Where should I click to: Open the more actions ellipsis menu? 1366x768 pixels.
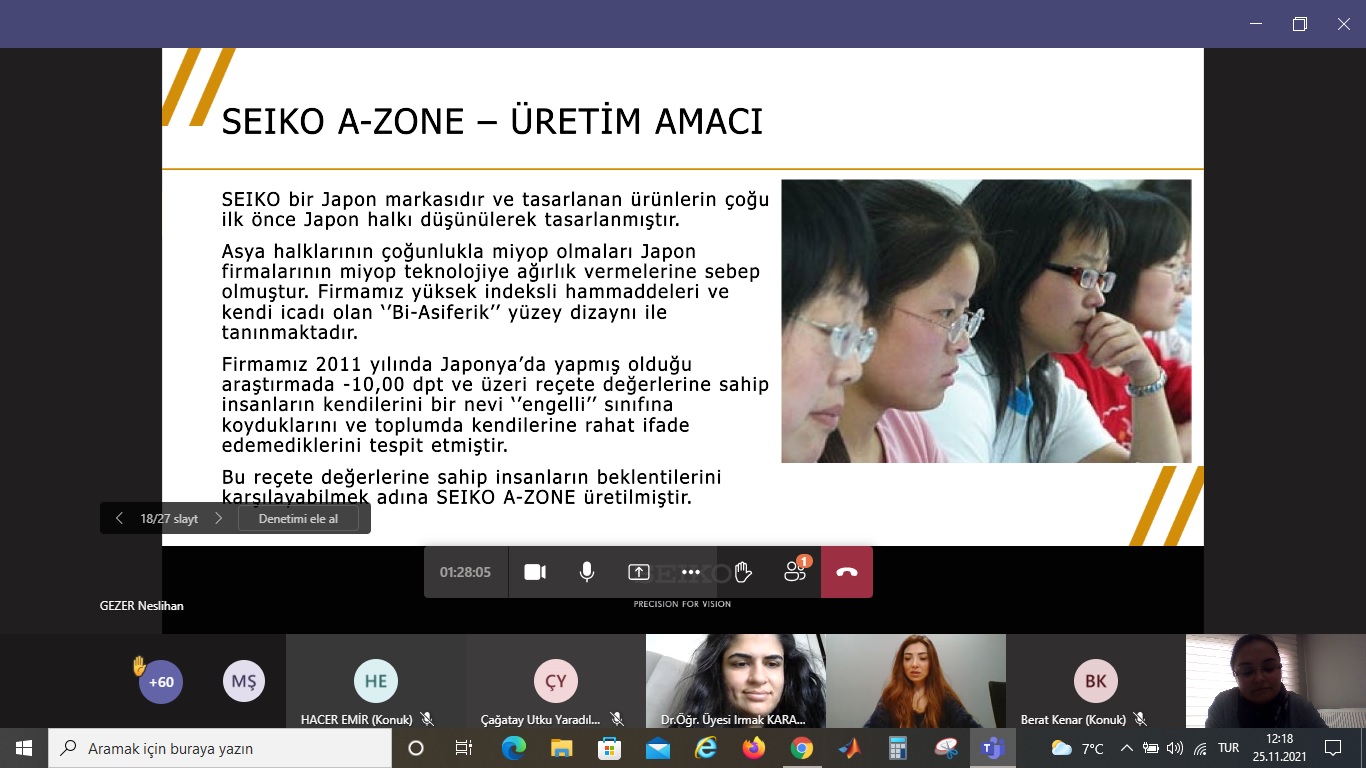(691, 572)
